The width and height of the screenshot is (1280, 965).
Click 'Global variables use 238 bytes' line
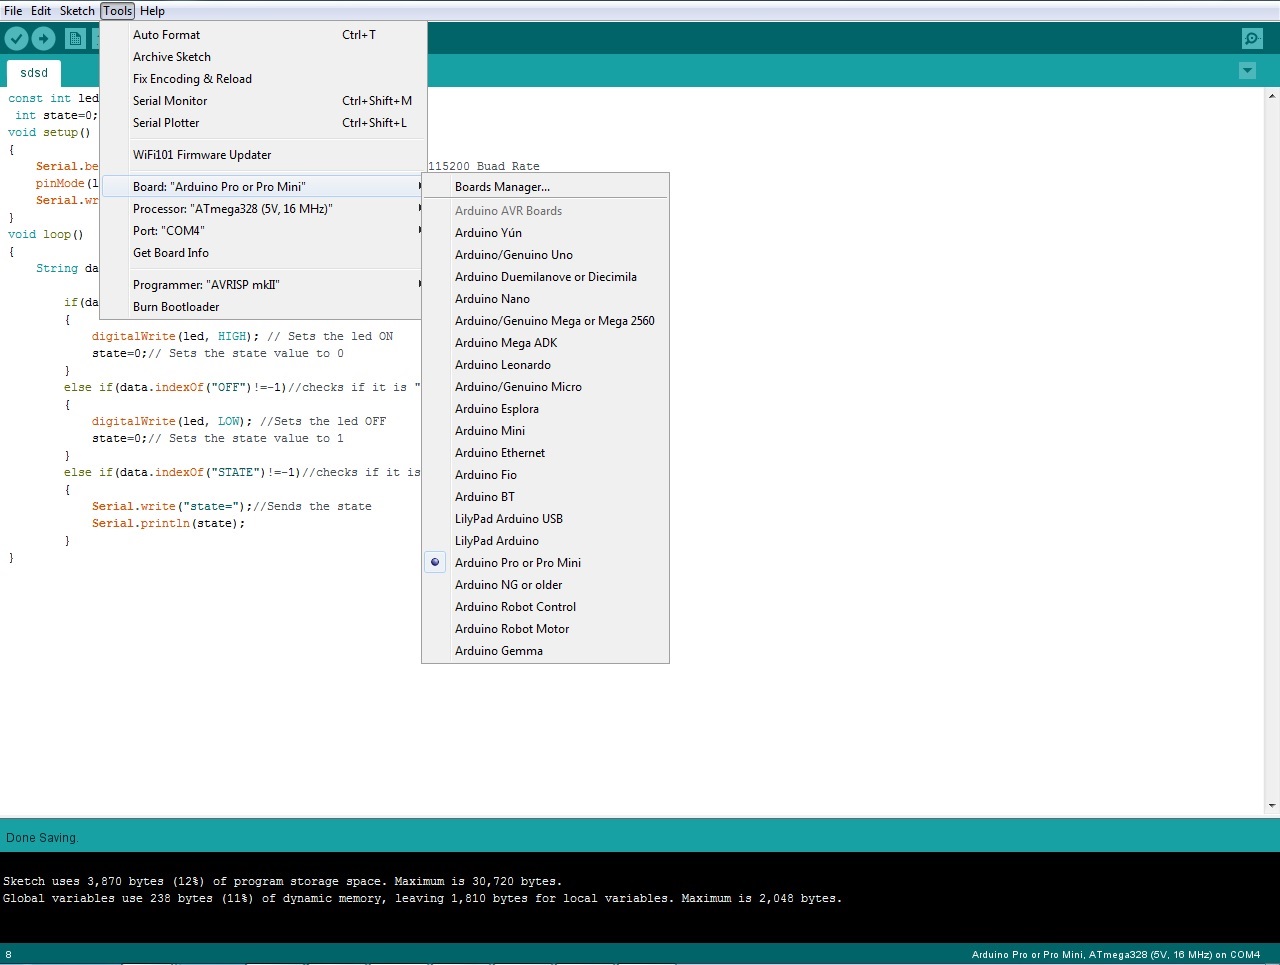click(422, 899)
